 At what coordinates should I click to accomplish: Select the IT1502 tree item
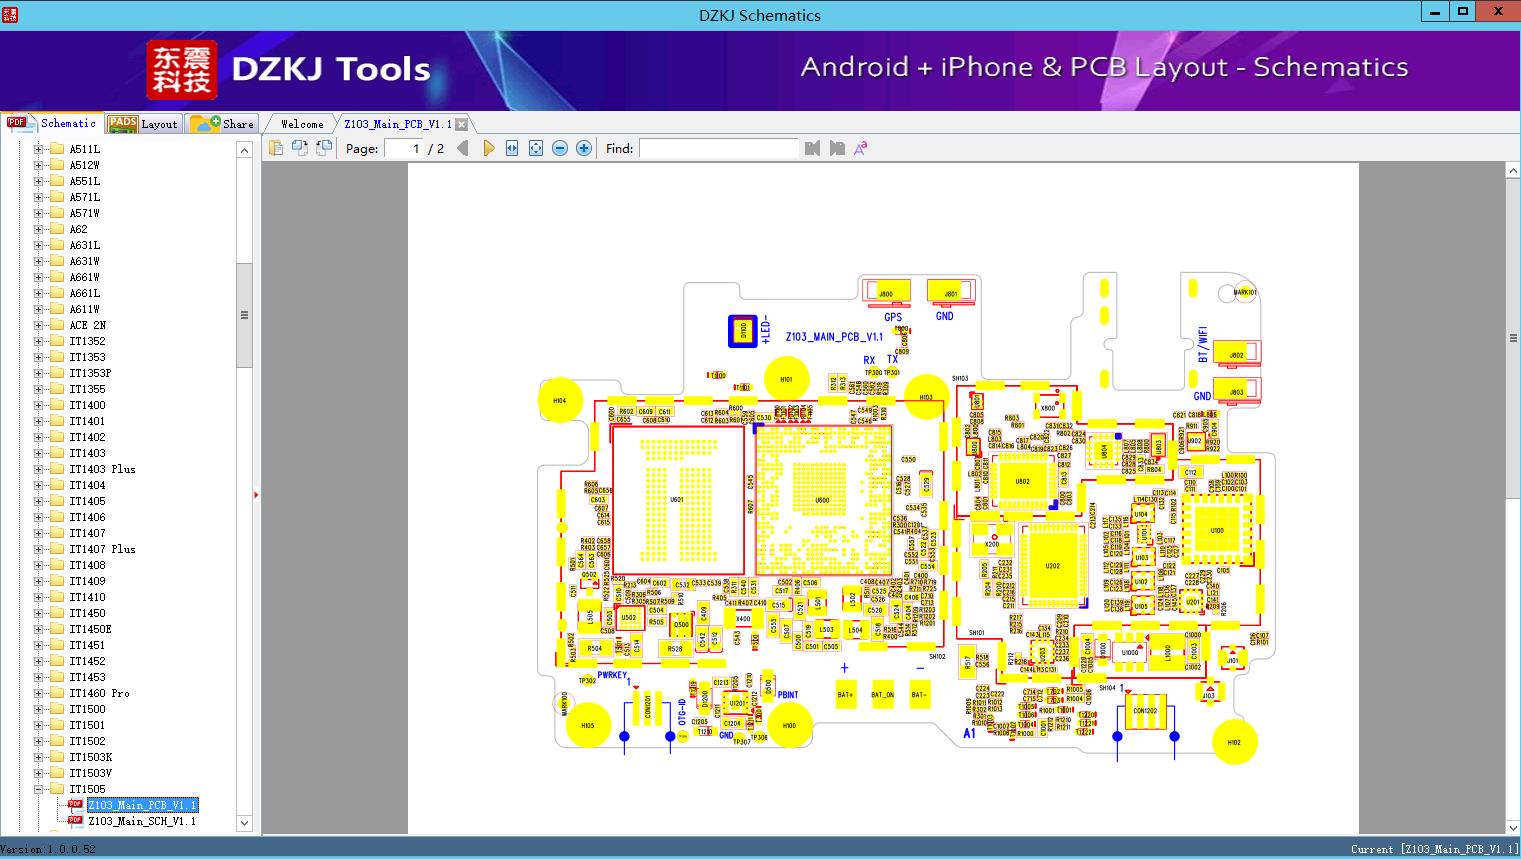(x=87, y=741)
